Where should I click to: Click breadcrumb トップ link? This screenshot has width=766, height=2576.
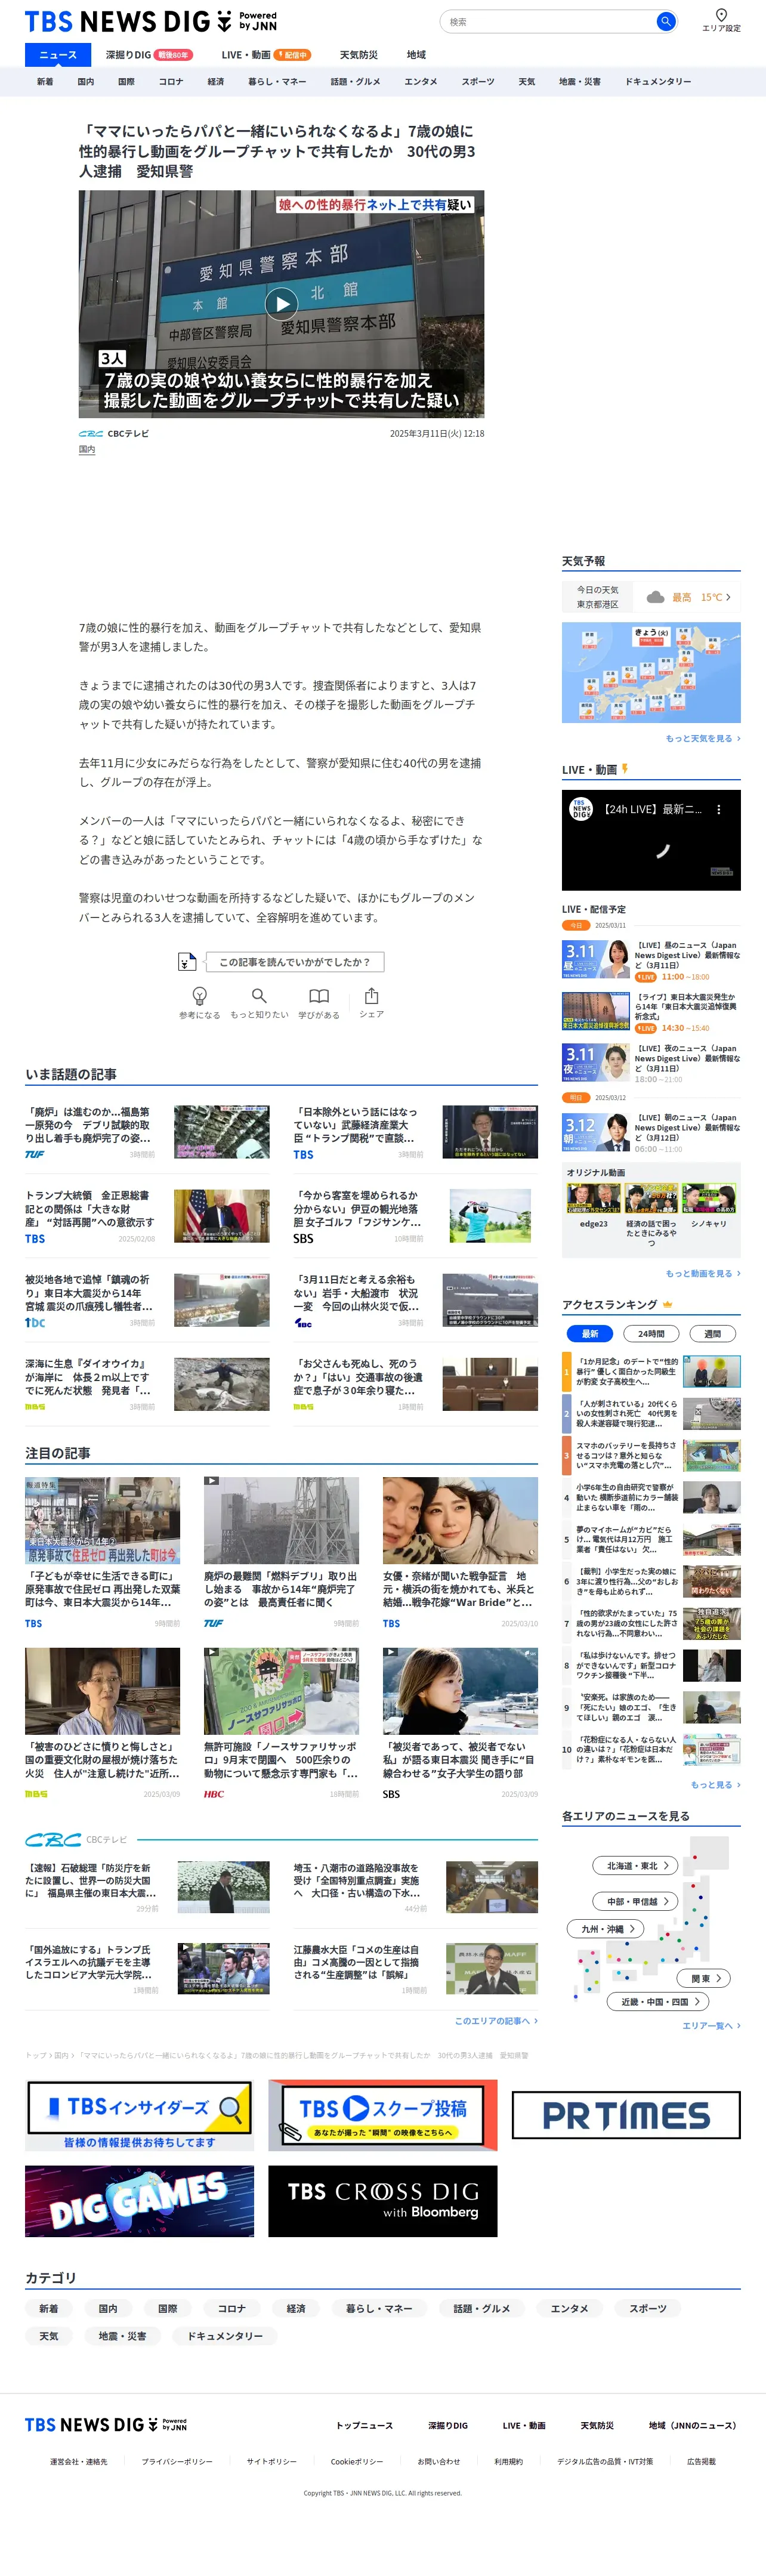pos(36,2055)
